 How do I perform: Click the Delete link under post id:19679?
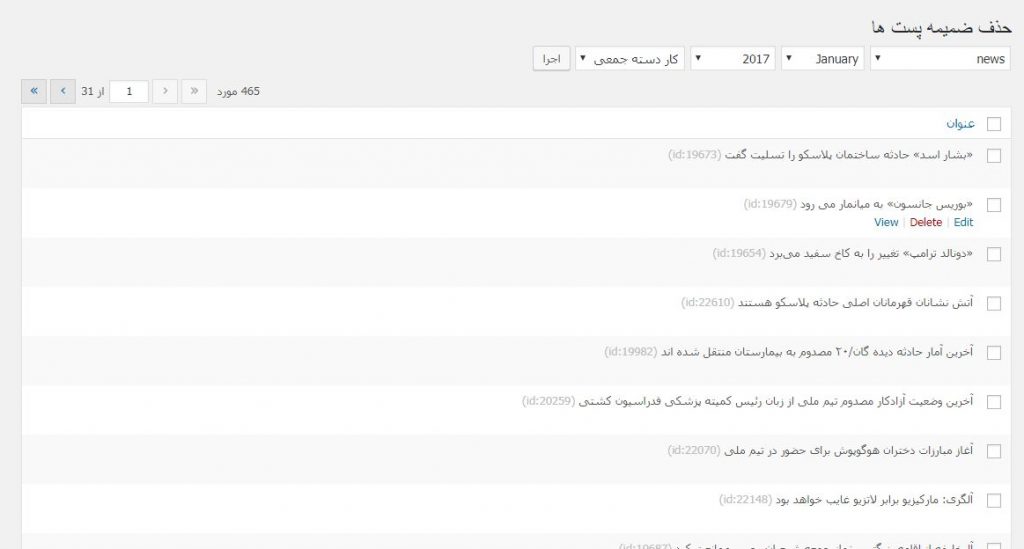(926, 223)
